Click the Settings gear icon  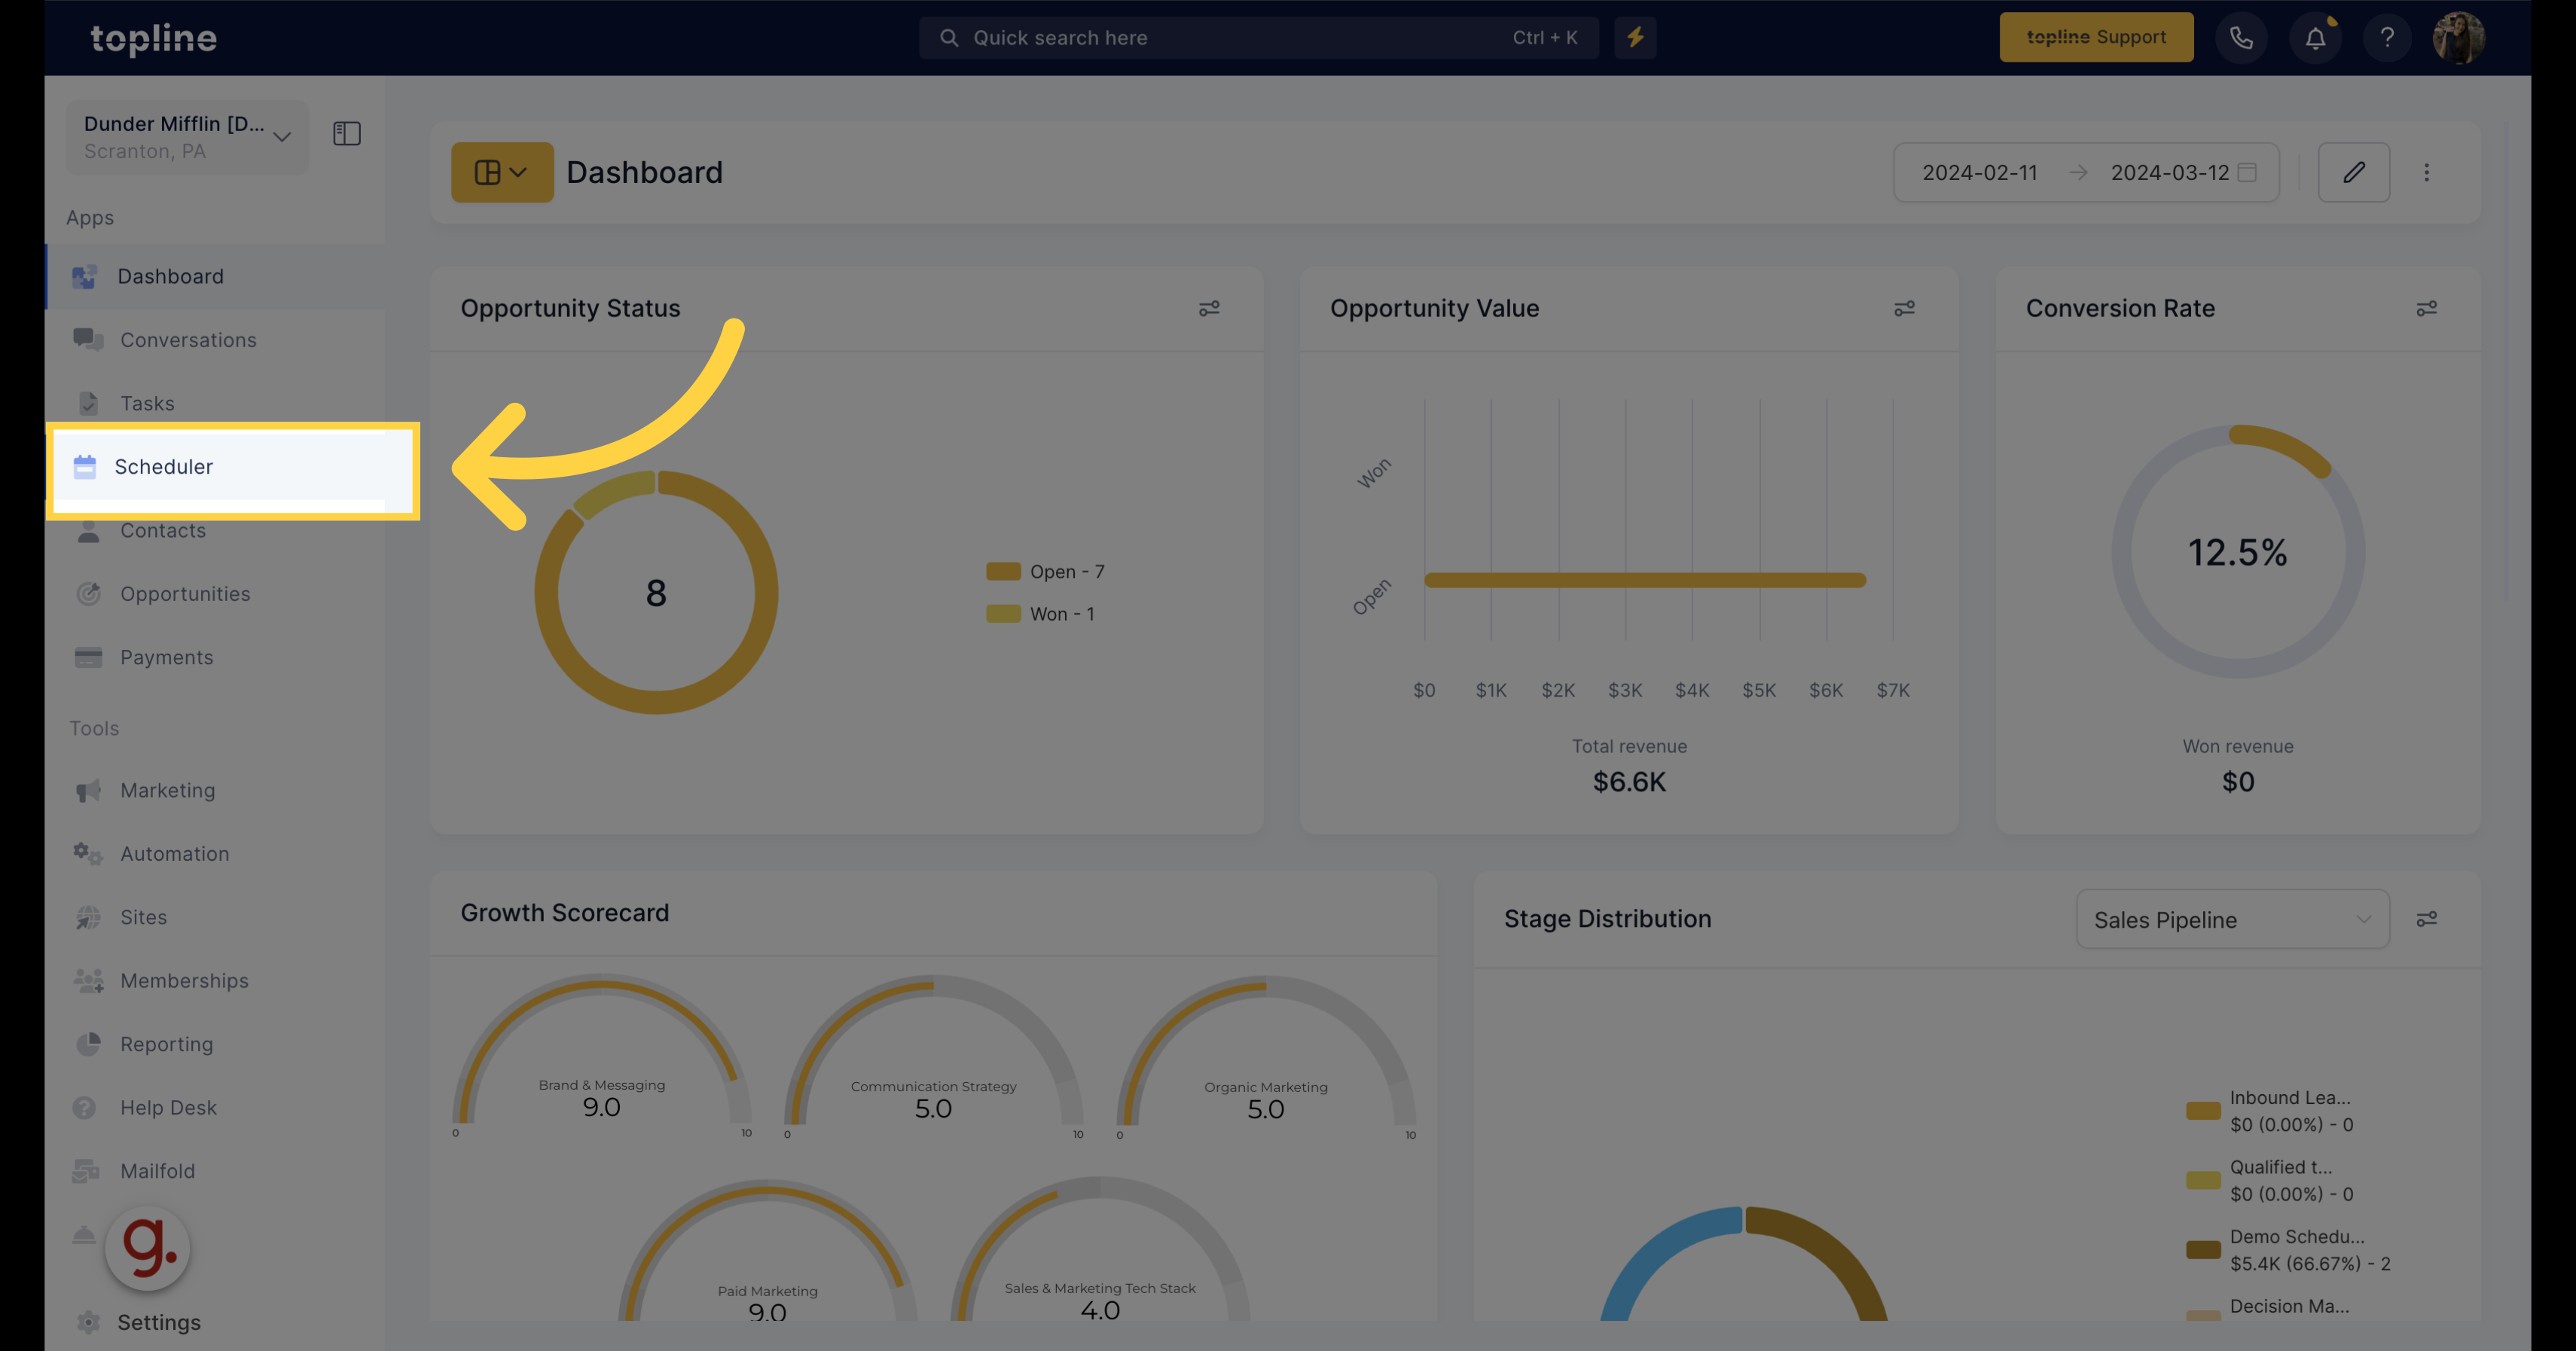pyautogui.click(x=88, y=1322)
